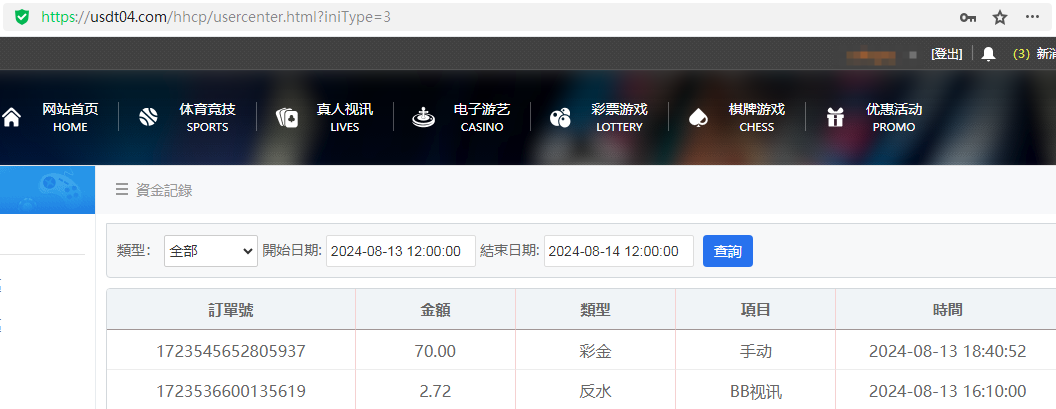Click the blue 查詢 button
Image resolution: width=1056 pixels, height=409 pixels.
pyautogui.click(x=727, y=251)
